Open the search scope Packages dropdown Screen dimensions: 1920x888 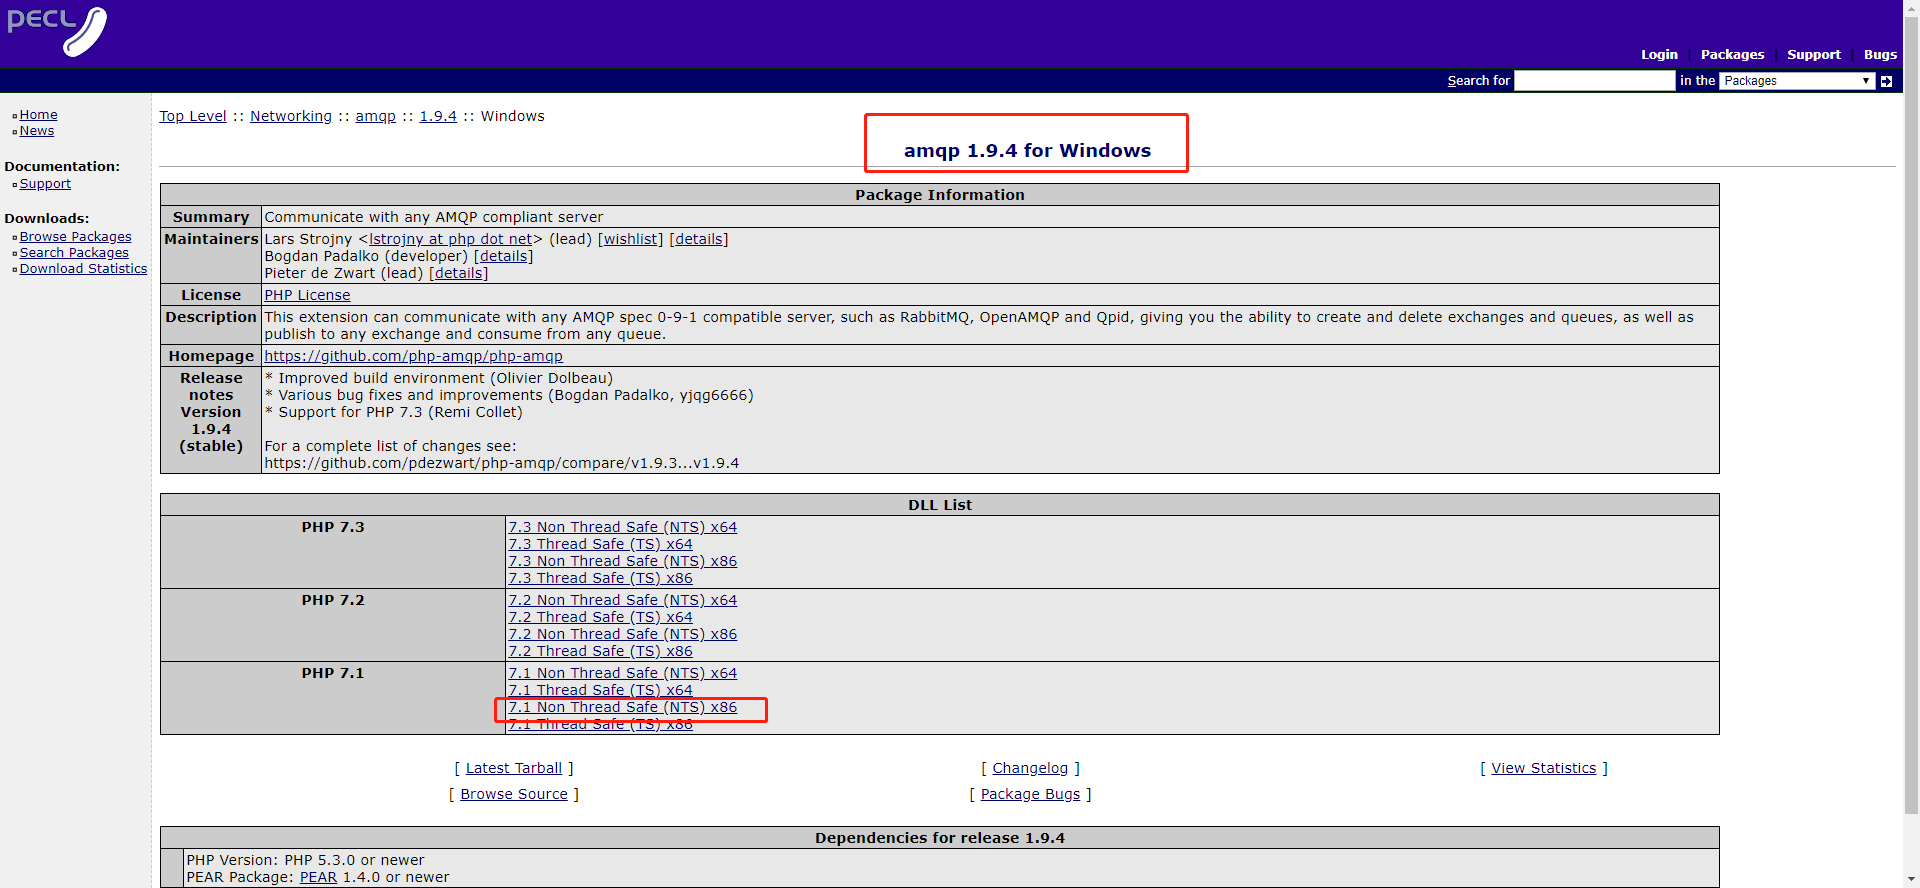(x=1797, y=81)
